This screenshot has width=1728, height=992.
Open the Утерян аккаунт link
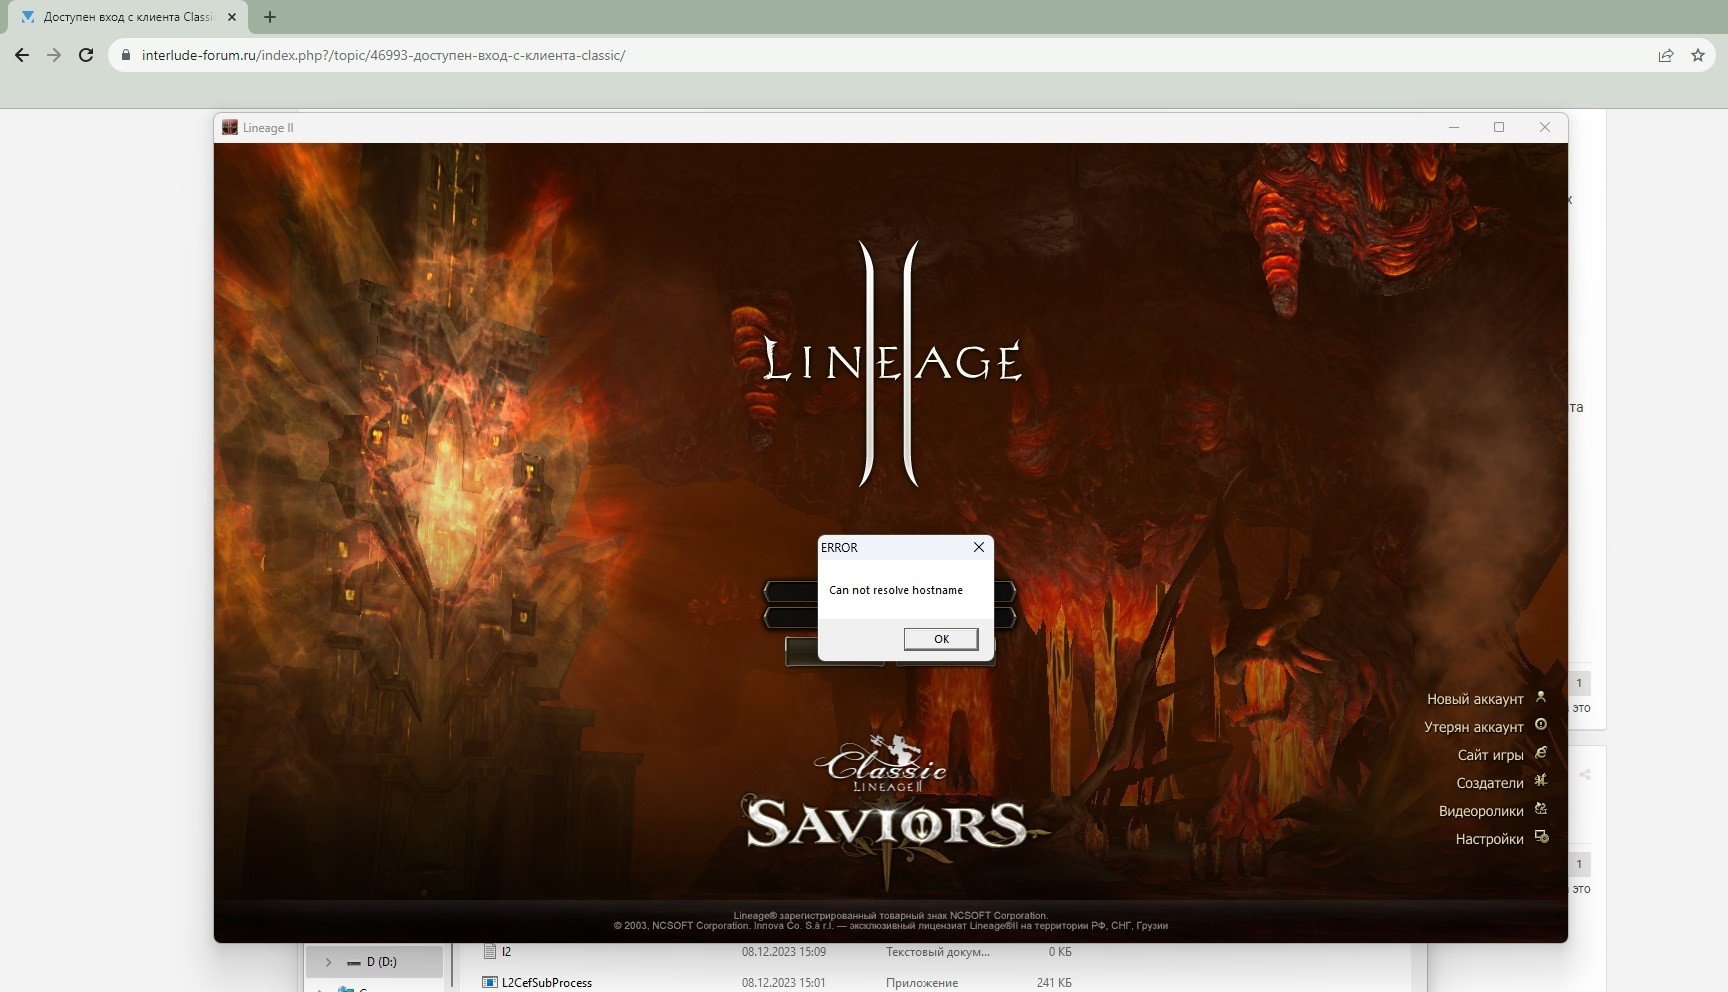(x=1474, y=727)
